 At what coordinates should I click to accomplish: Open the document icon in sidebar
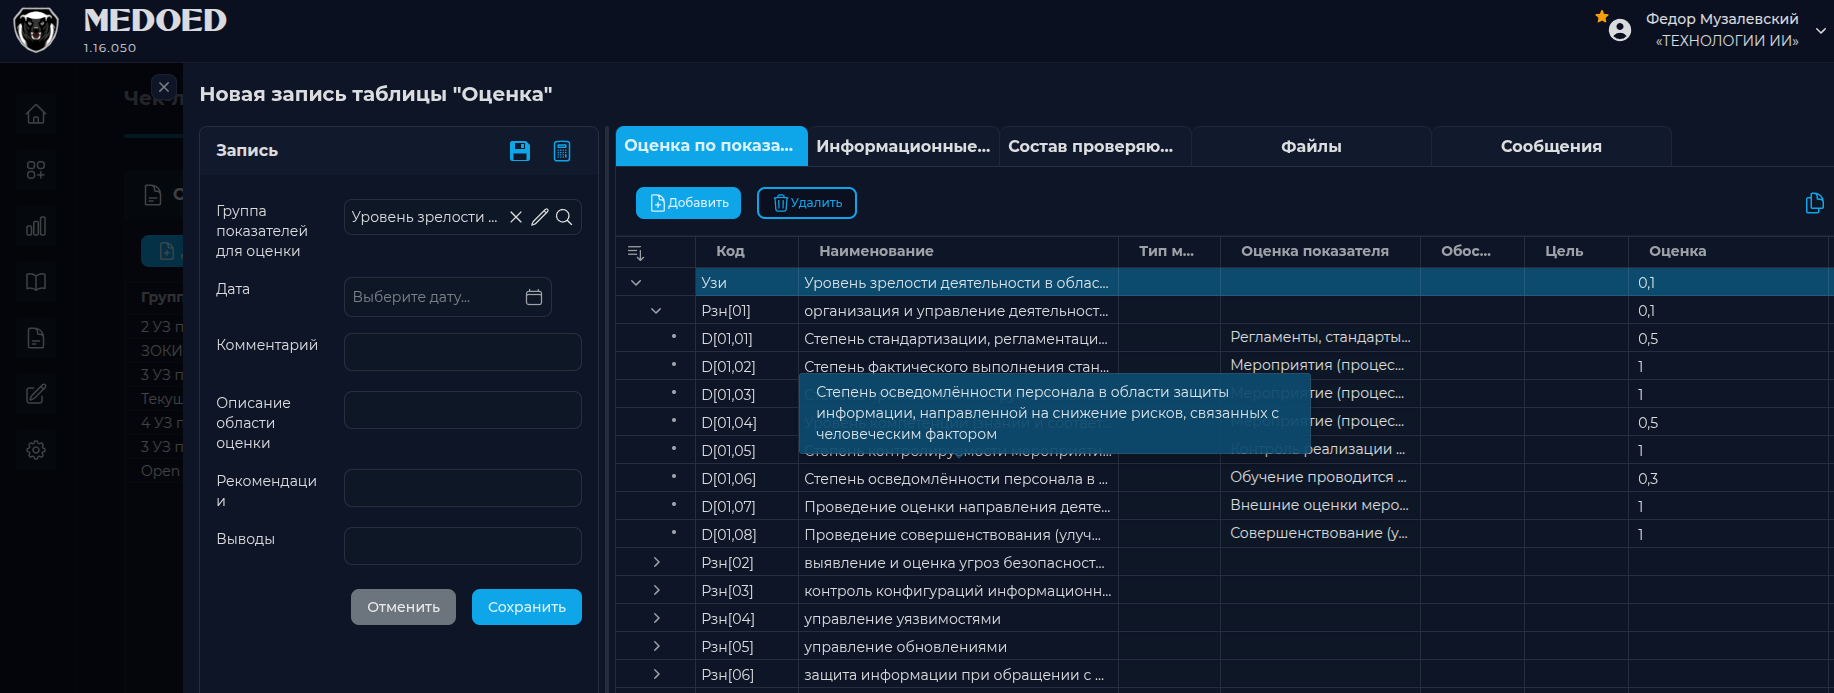(x=36, y=338)
